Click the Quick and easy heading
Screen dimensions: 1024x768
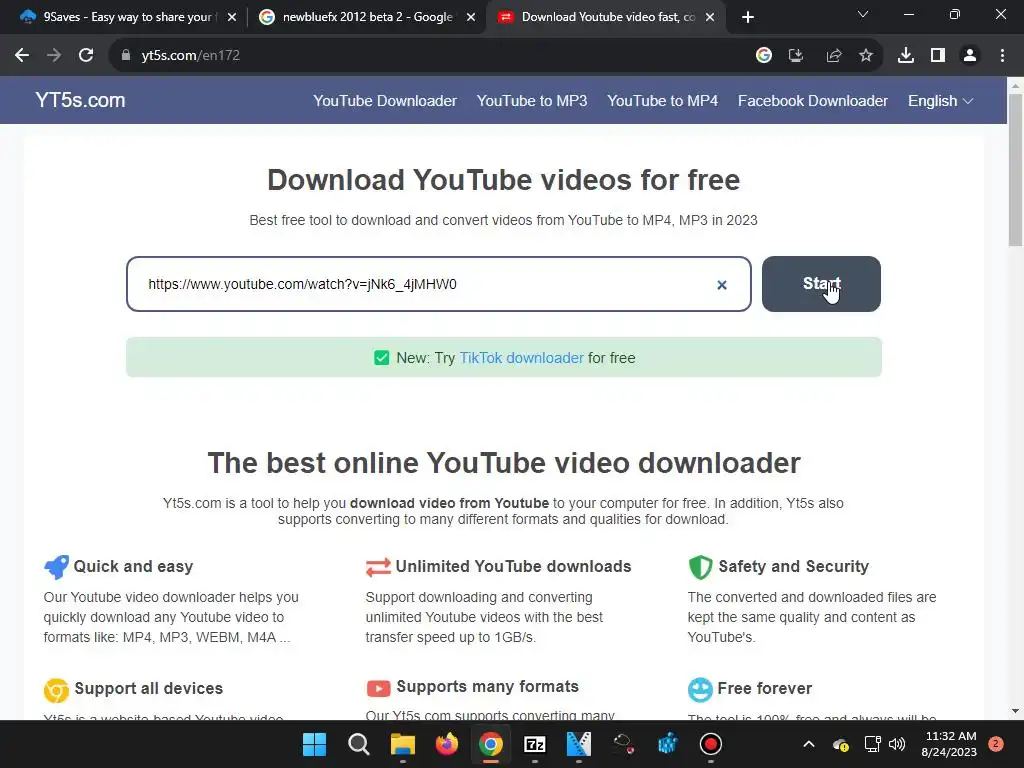coord(133,566)
